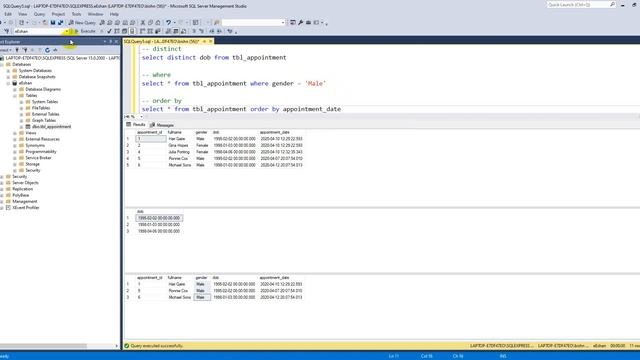Switch to the Messages tab
Viewport: 640px width, 360px height.
click(162, 125)
